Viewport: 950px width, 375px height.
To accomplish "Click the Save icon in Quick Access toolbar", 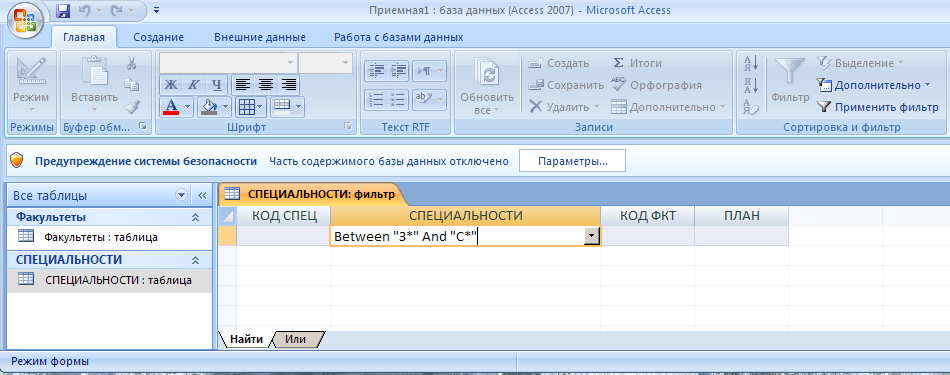I will point(63,10).
